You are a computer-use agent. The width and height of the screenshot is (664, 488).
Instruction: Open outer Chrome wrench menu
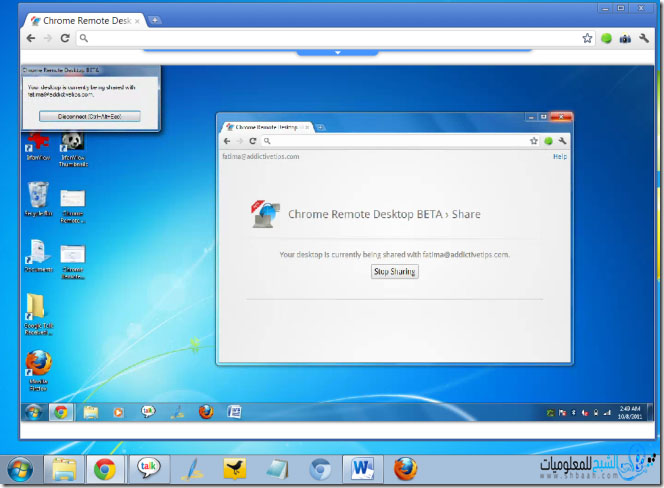pyautogui.click(x=644, y=38)
